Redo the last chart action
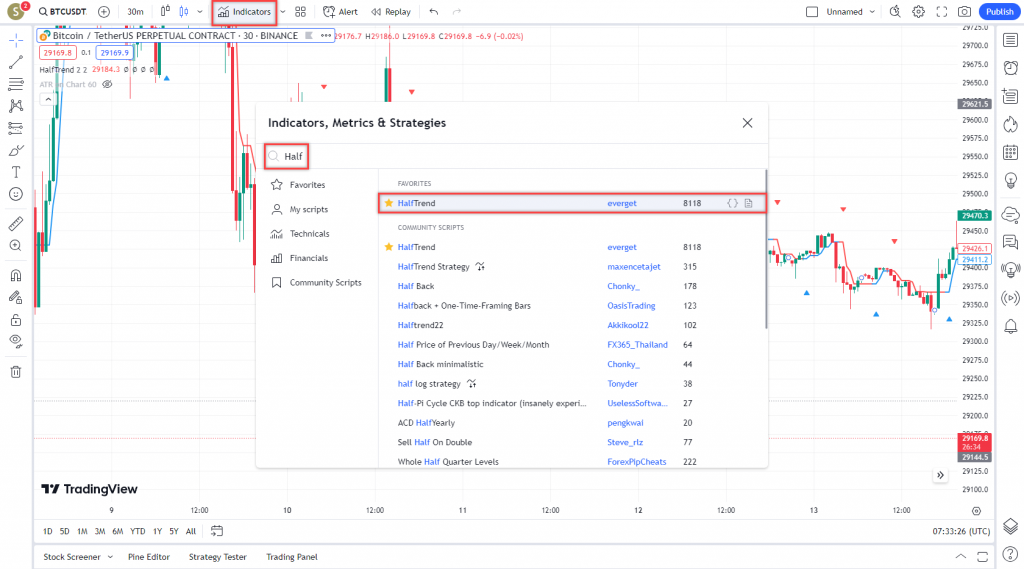Viewport: 1024px width, 569px height. click(x=456, y=12)
